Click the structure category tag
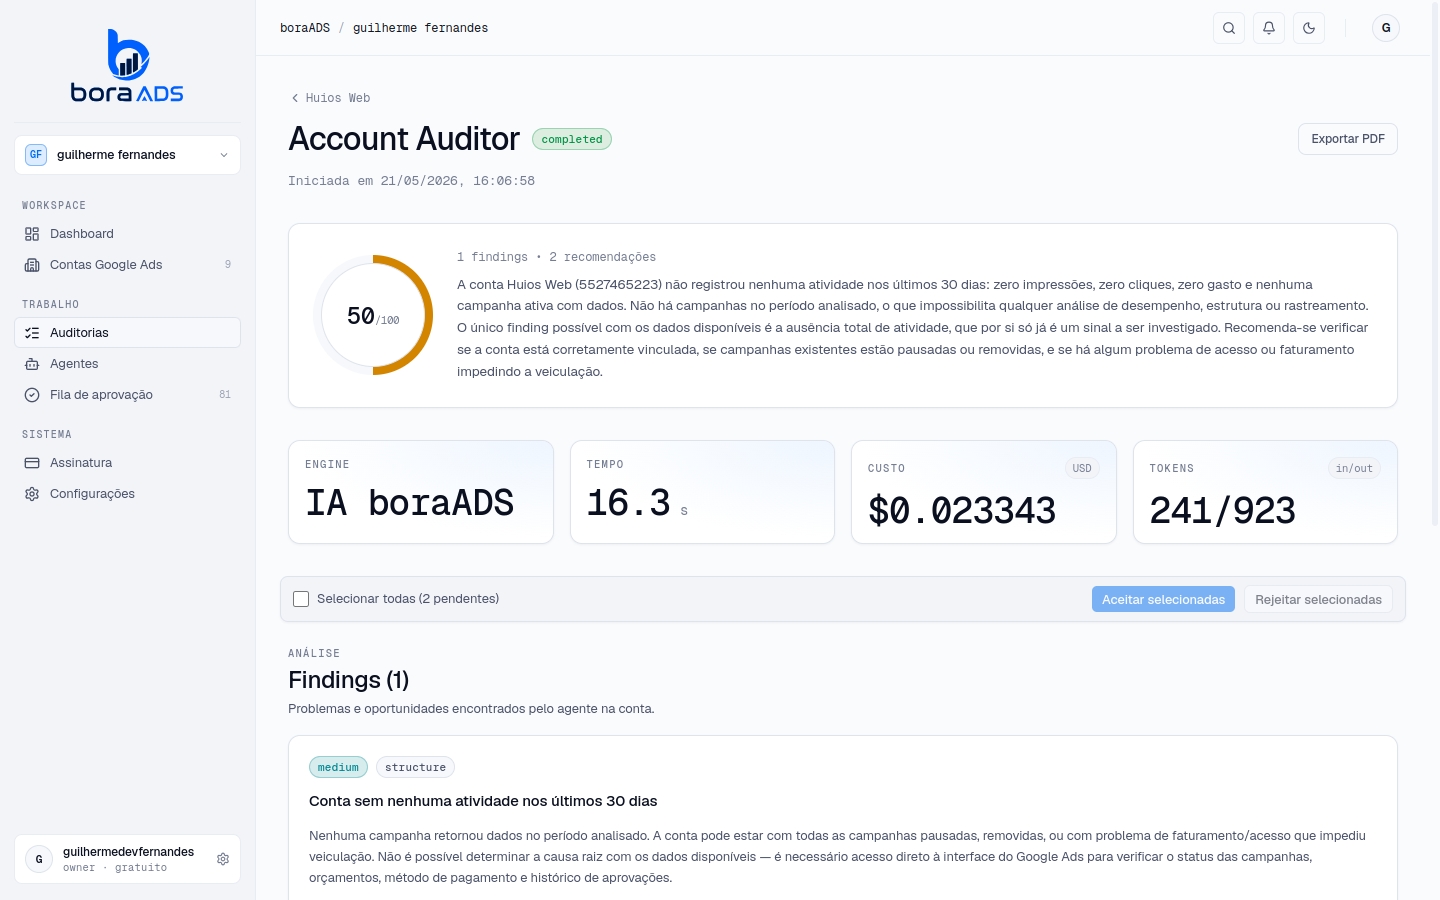This screenshot has height=900, width=1440. 415,767
